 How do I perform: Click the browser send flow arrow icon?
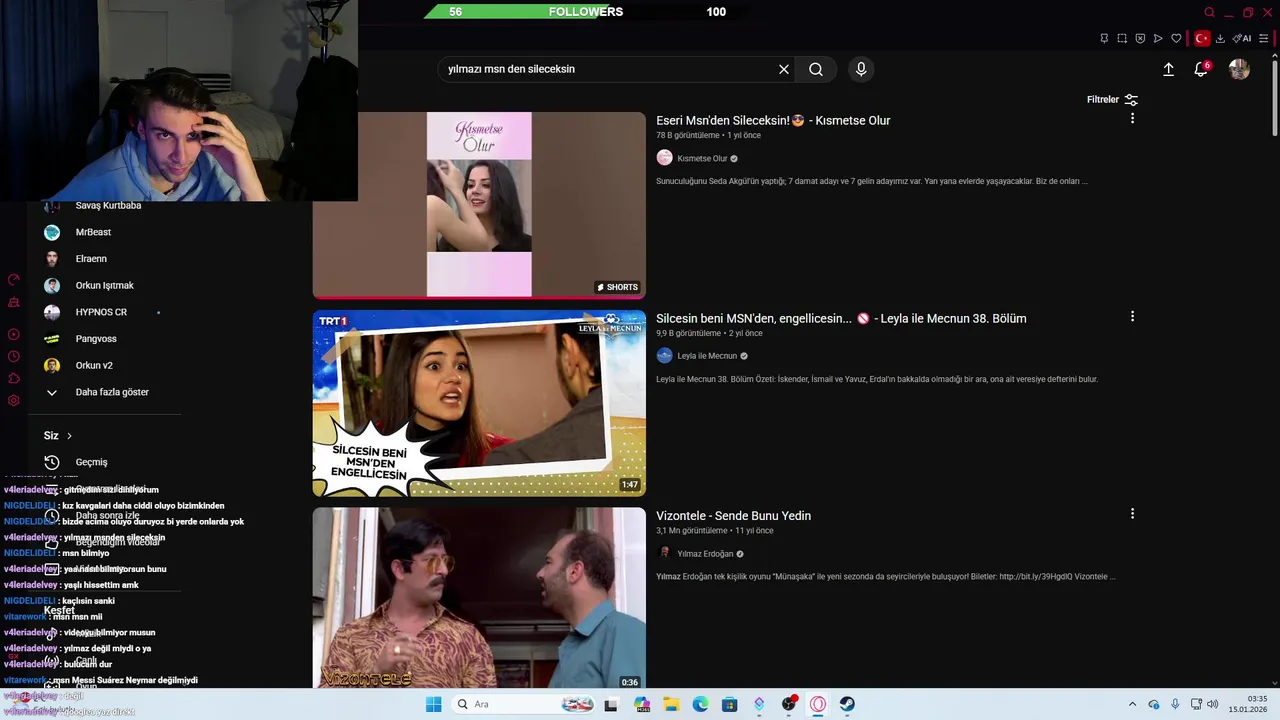(1158, 39)
